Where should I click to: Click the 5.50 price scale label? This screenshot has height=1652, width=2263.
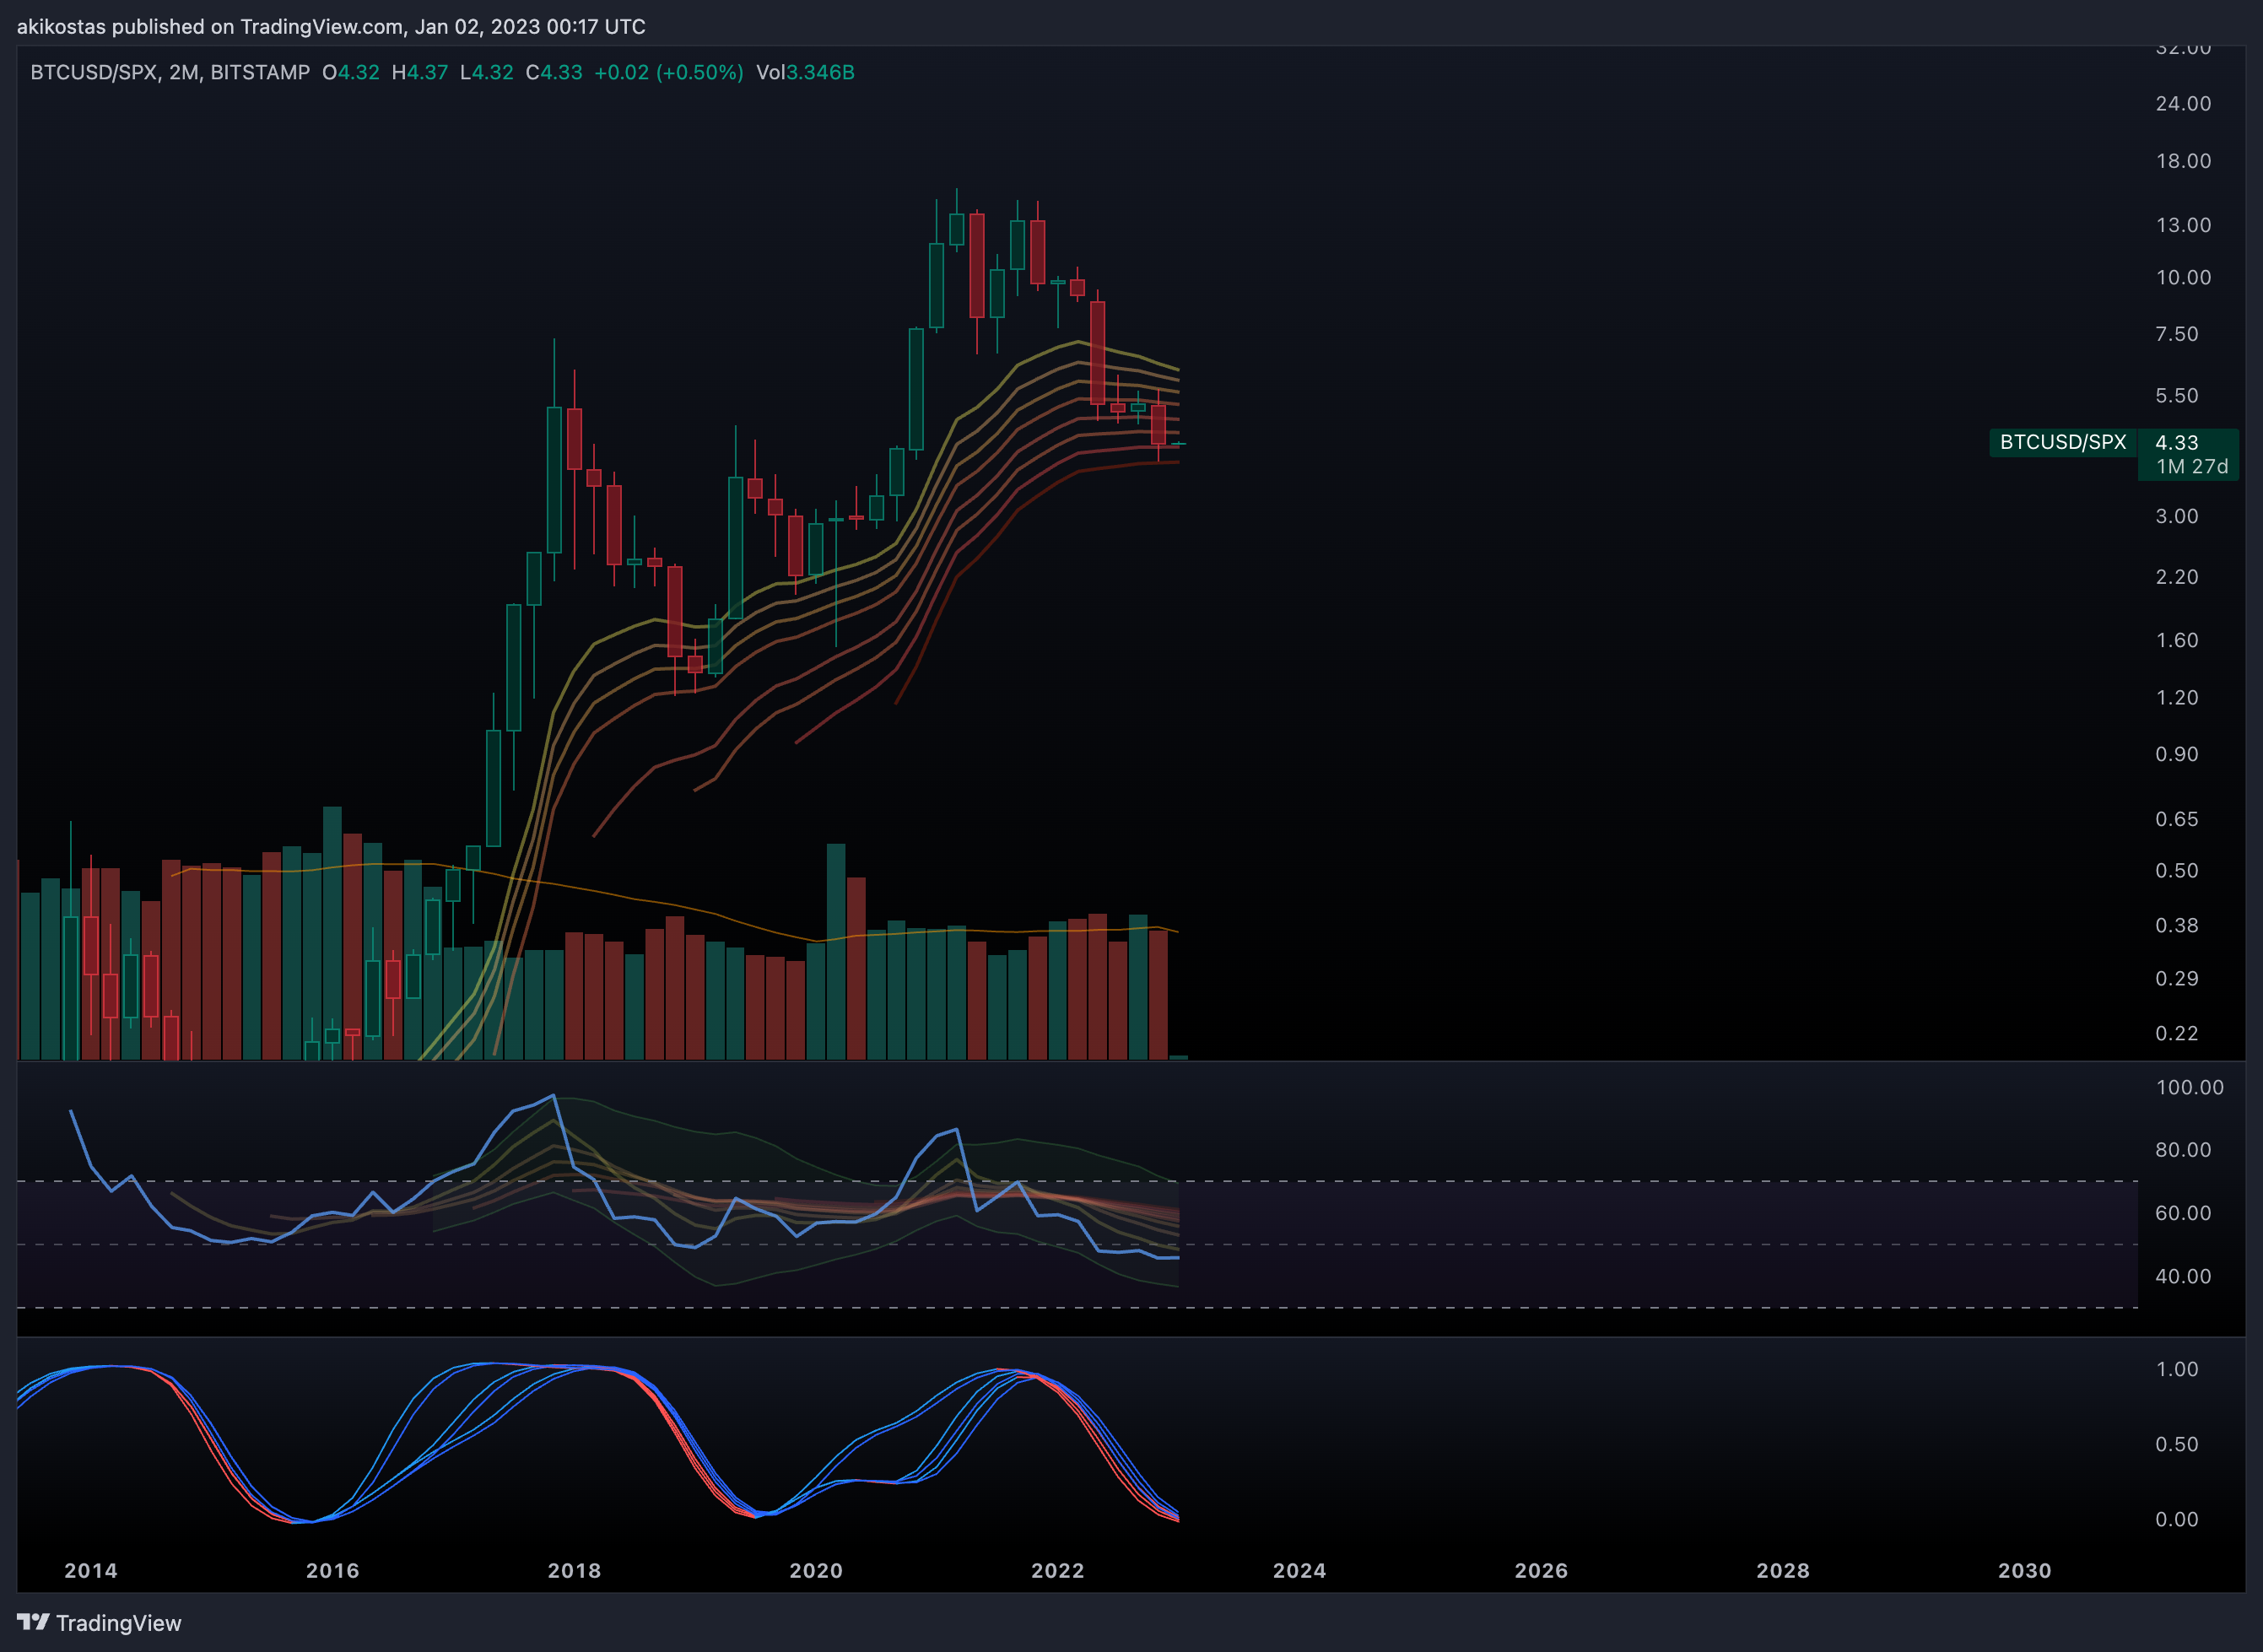[x=2177, y=396]
